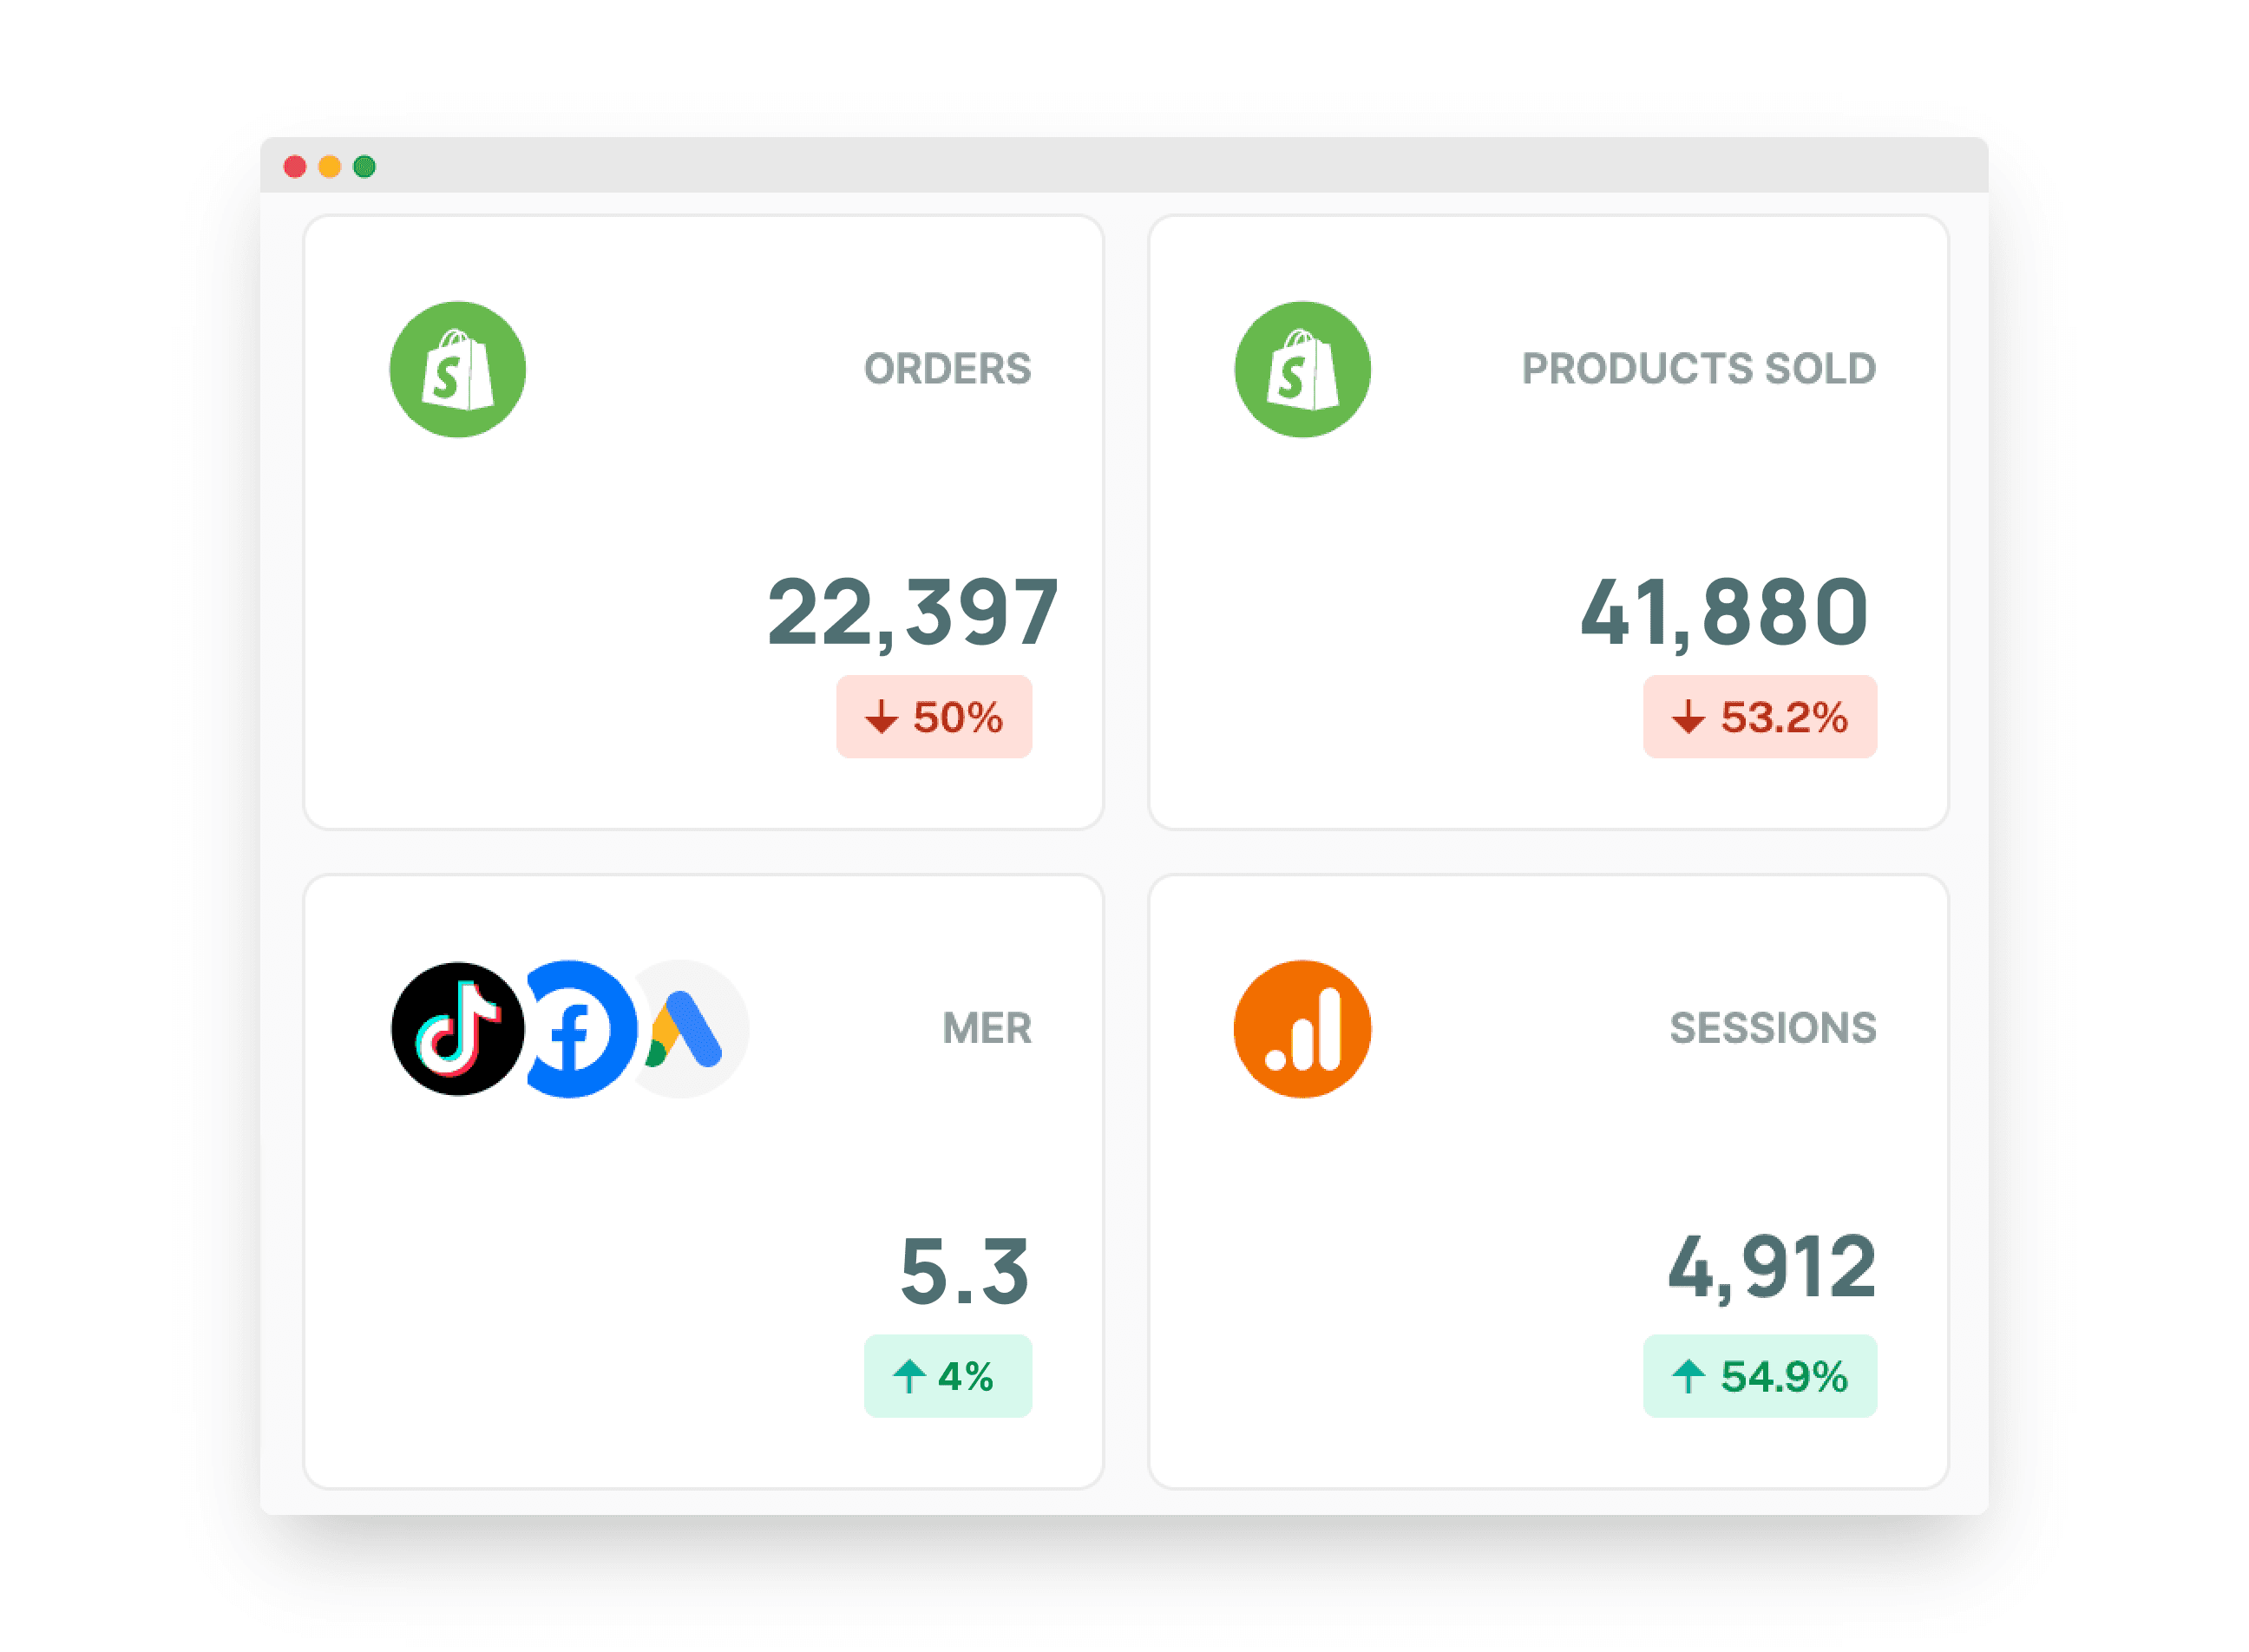
Task: Click the green 4% increase badge
Action: [x=946, y=1375]
